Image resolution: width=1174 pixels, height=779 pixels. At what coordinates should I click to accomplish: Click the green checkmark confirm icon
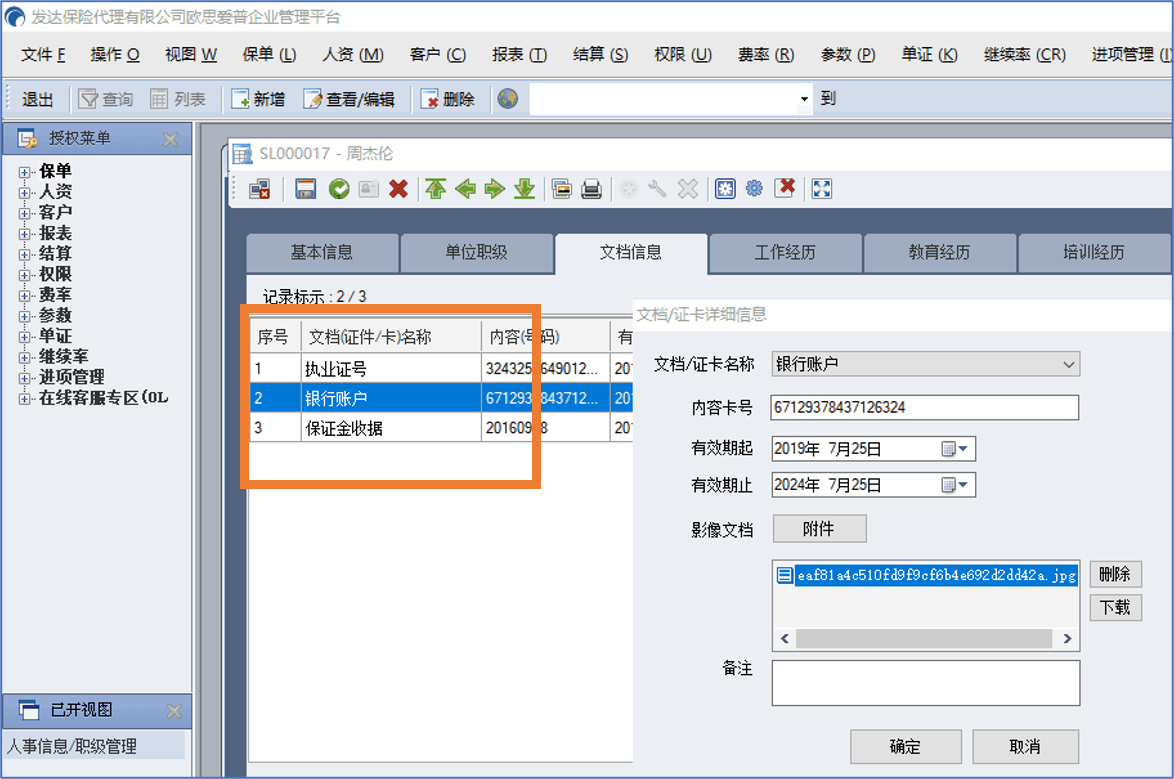(339, 189)
